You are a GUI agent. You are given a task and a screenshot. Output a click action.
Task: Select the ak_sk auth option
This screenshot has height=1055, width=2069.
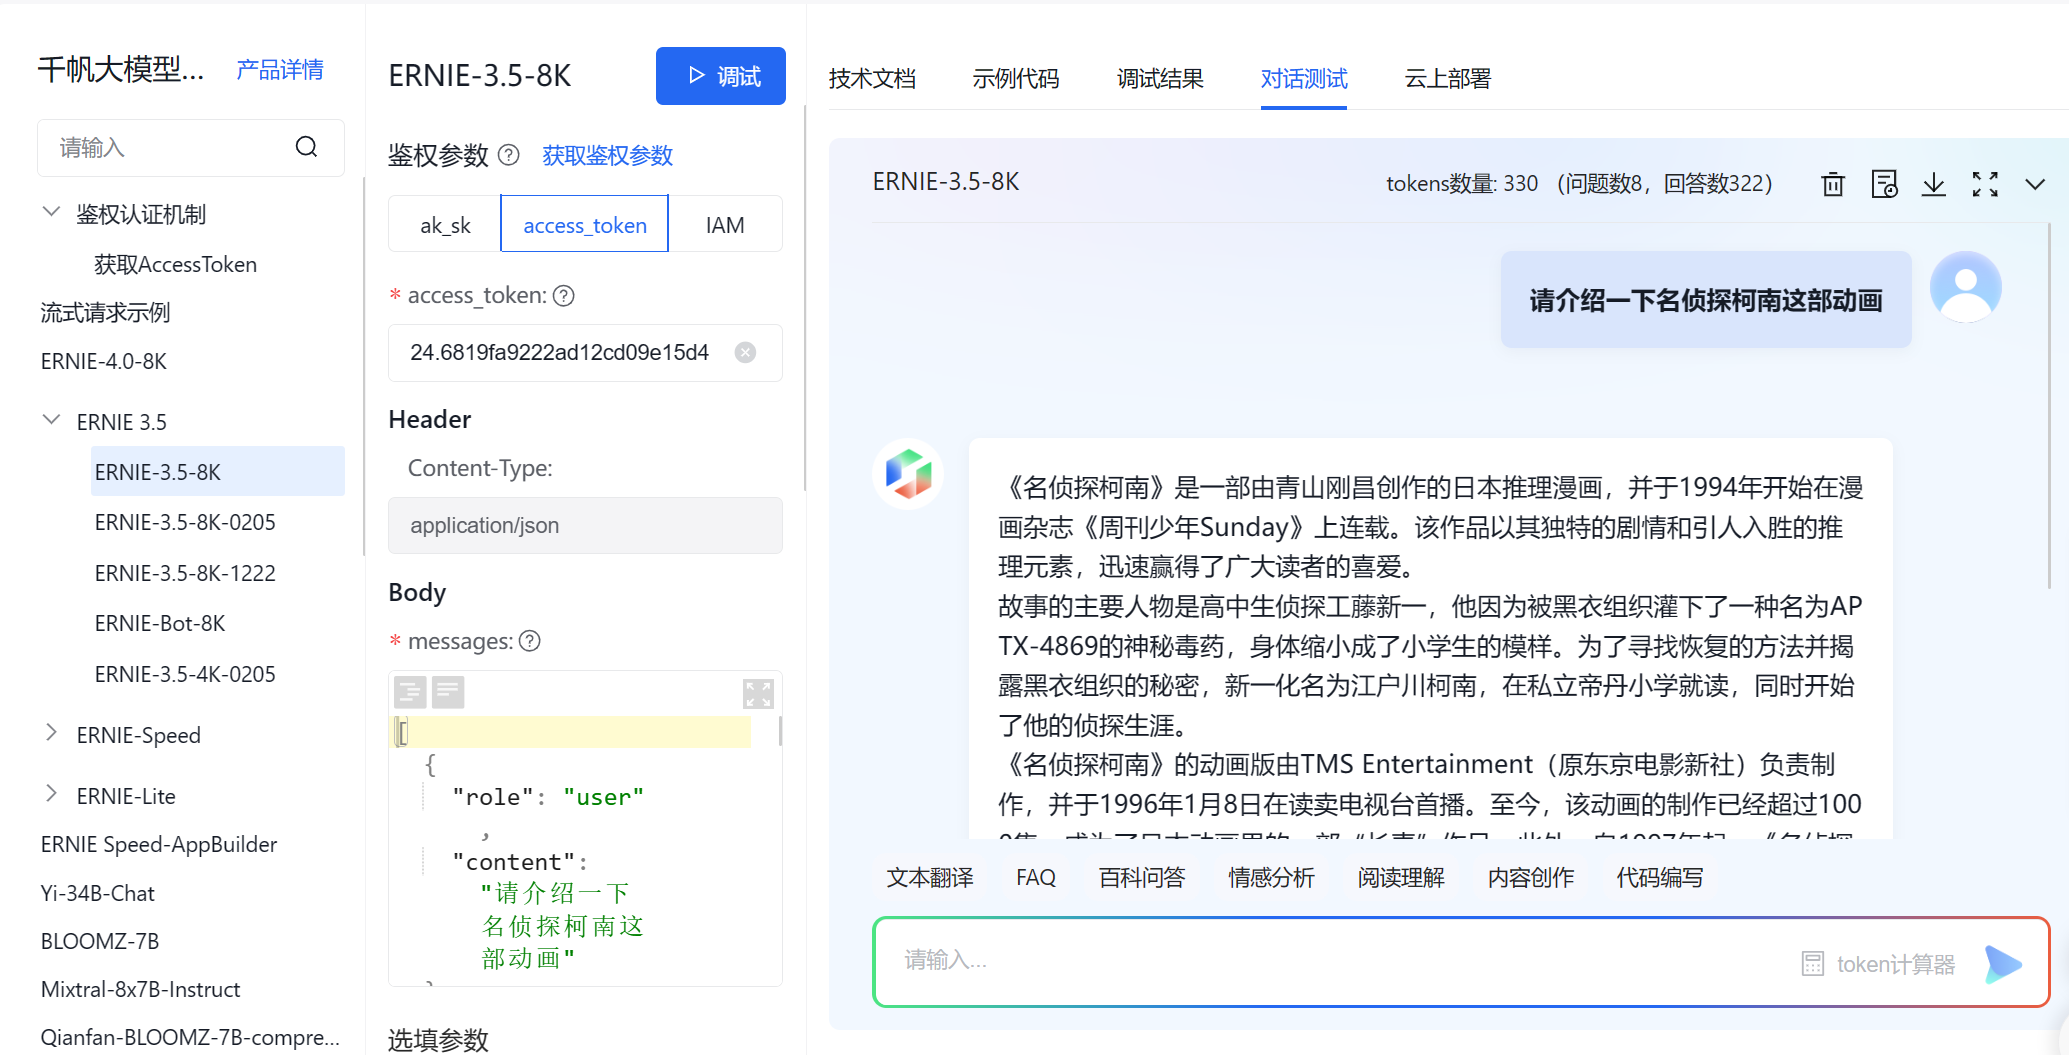[445, 224]
